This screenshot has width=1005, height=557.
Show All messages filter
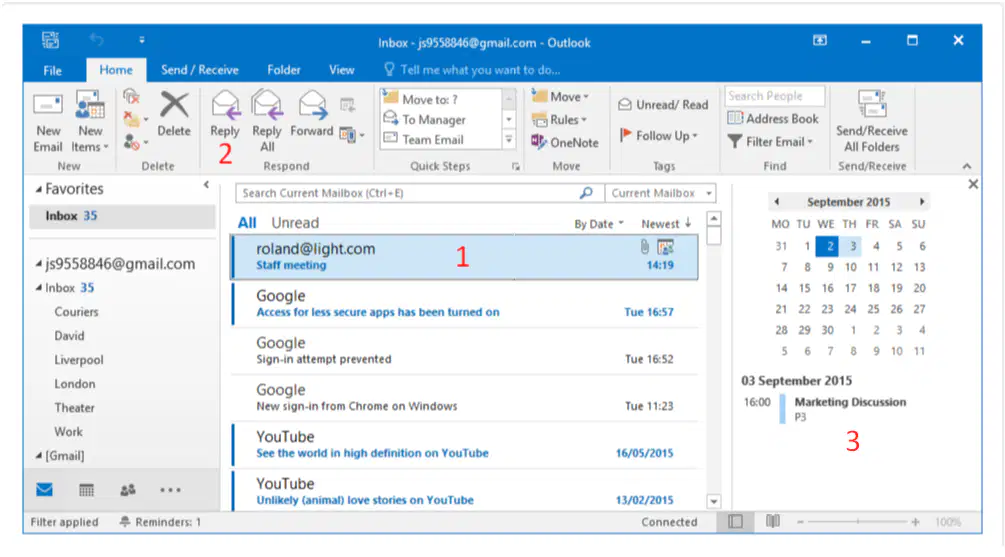coord(247,223)
